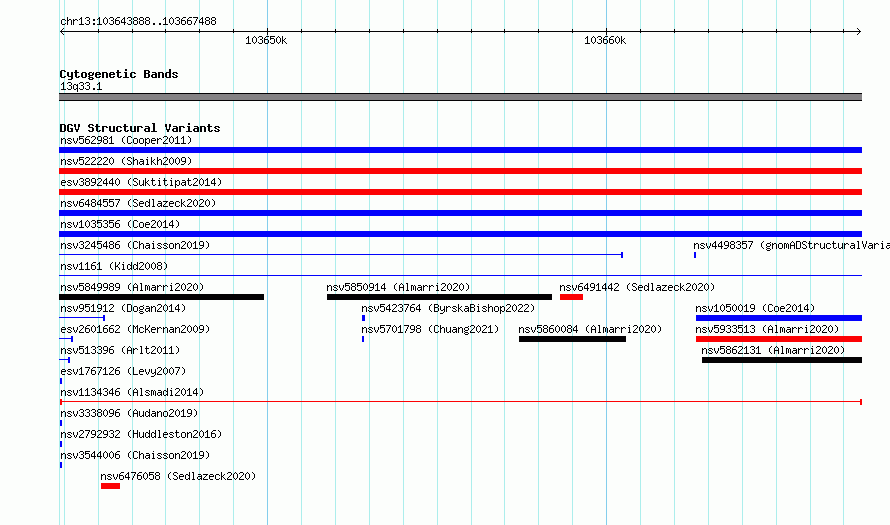Open nsv5862131 (Almarri2020) label
The image size is (890, 525).
coord(773,350)
